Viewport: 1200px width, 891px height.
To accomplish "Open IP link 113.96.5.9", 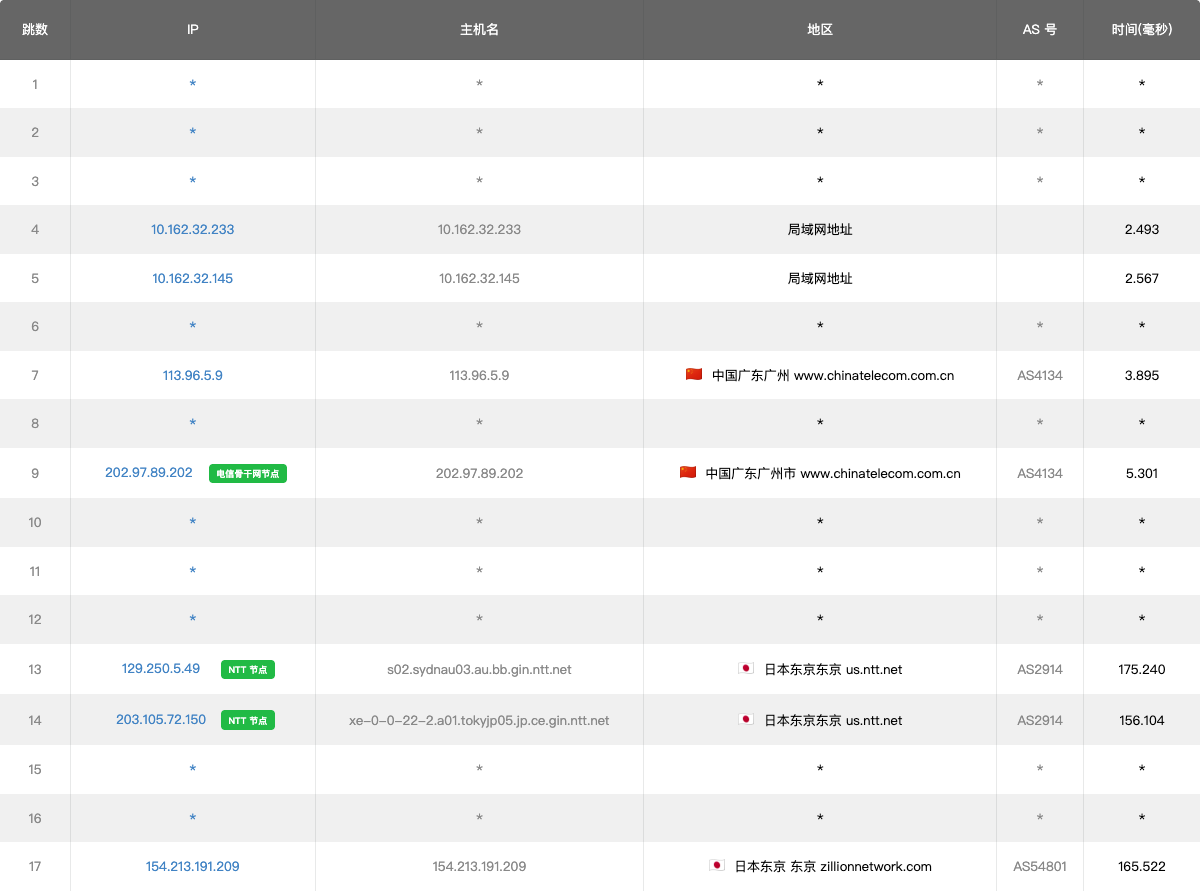I will tap(193, 375).
